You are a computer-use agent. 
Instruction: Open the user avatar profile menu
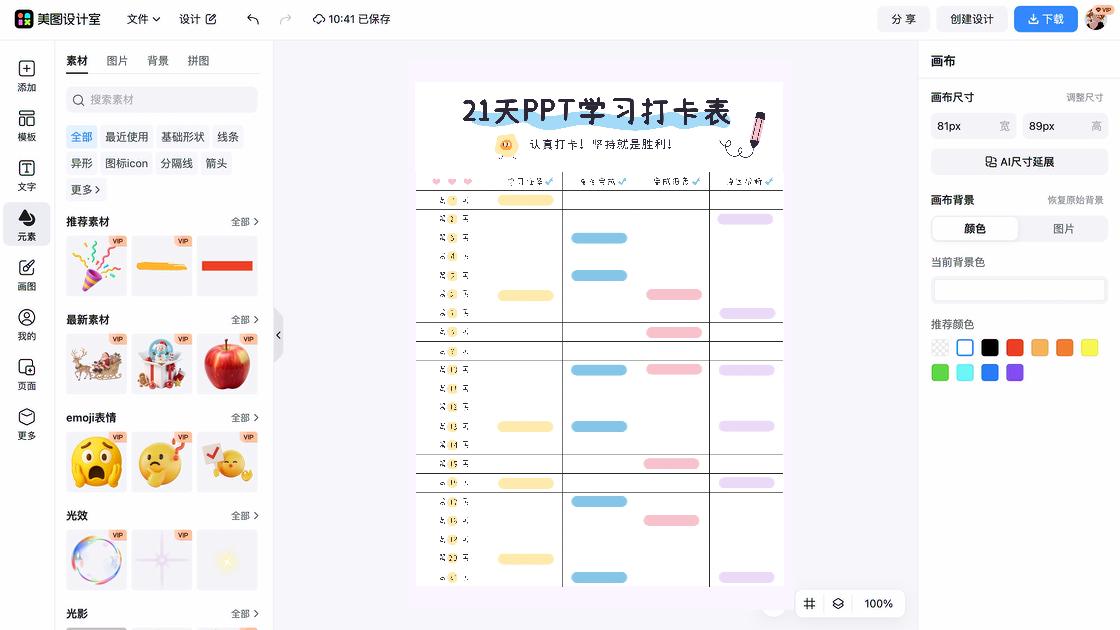[1097, 19]
